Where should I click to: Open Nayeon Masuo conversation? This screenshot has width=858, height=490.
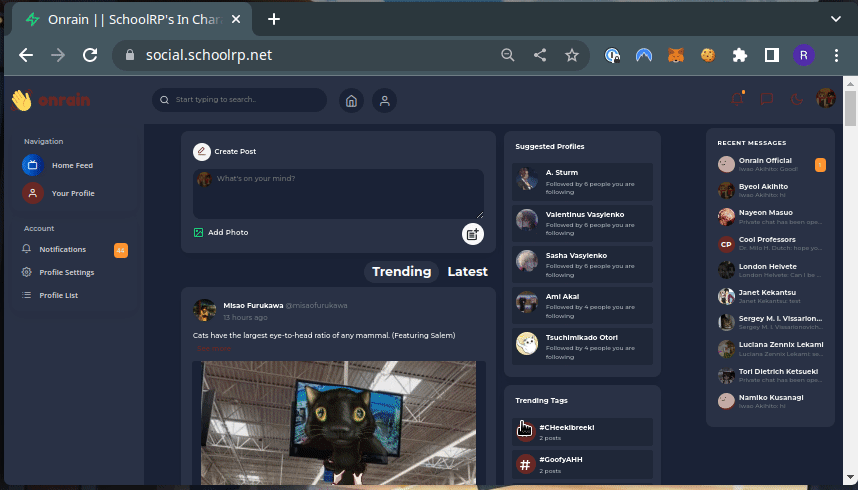pos(770,216)
